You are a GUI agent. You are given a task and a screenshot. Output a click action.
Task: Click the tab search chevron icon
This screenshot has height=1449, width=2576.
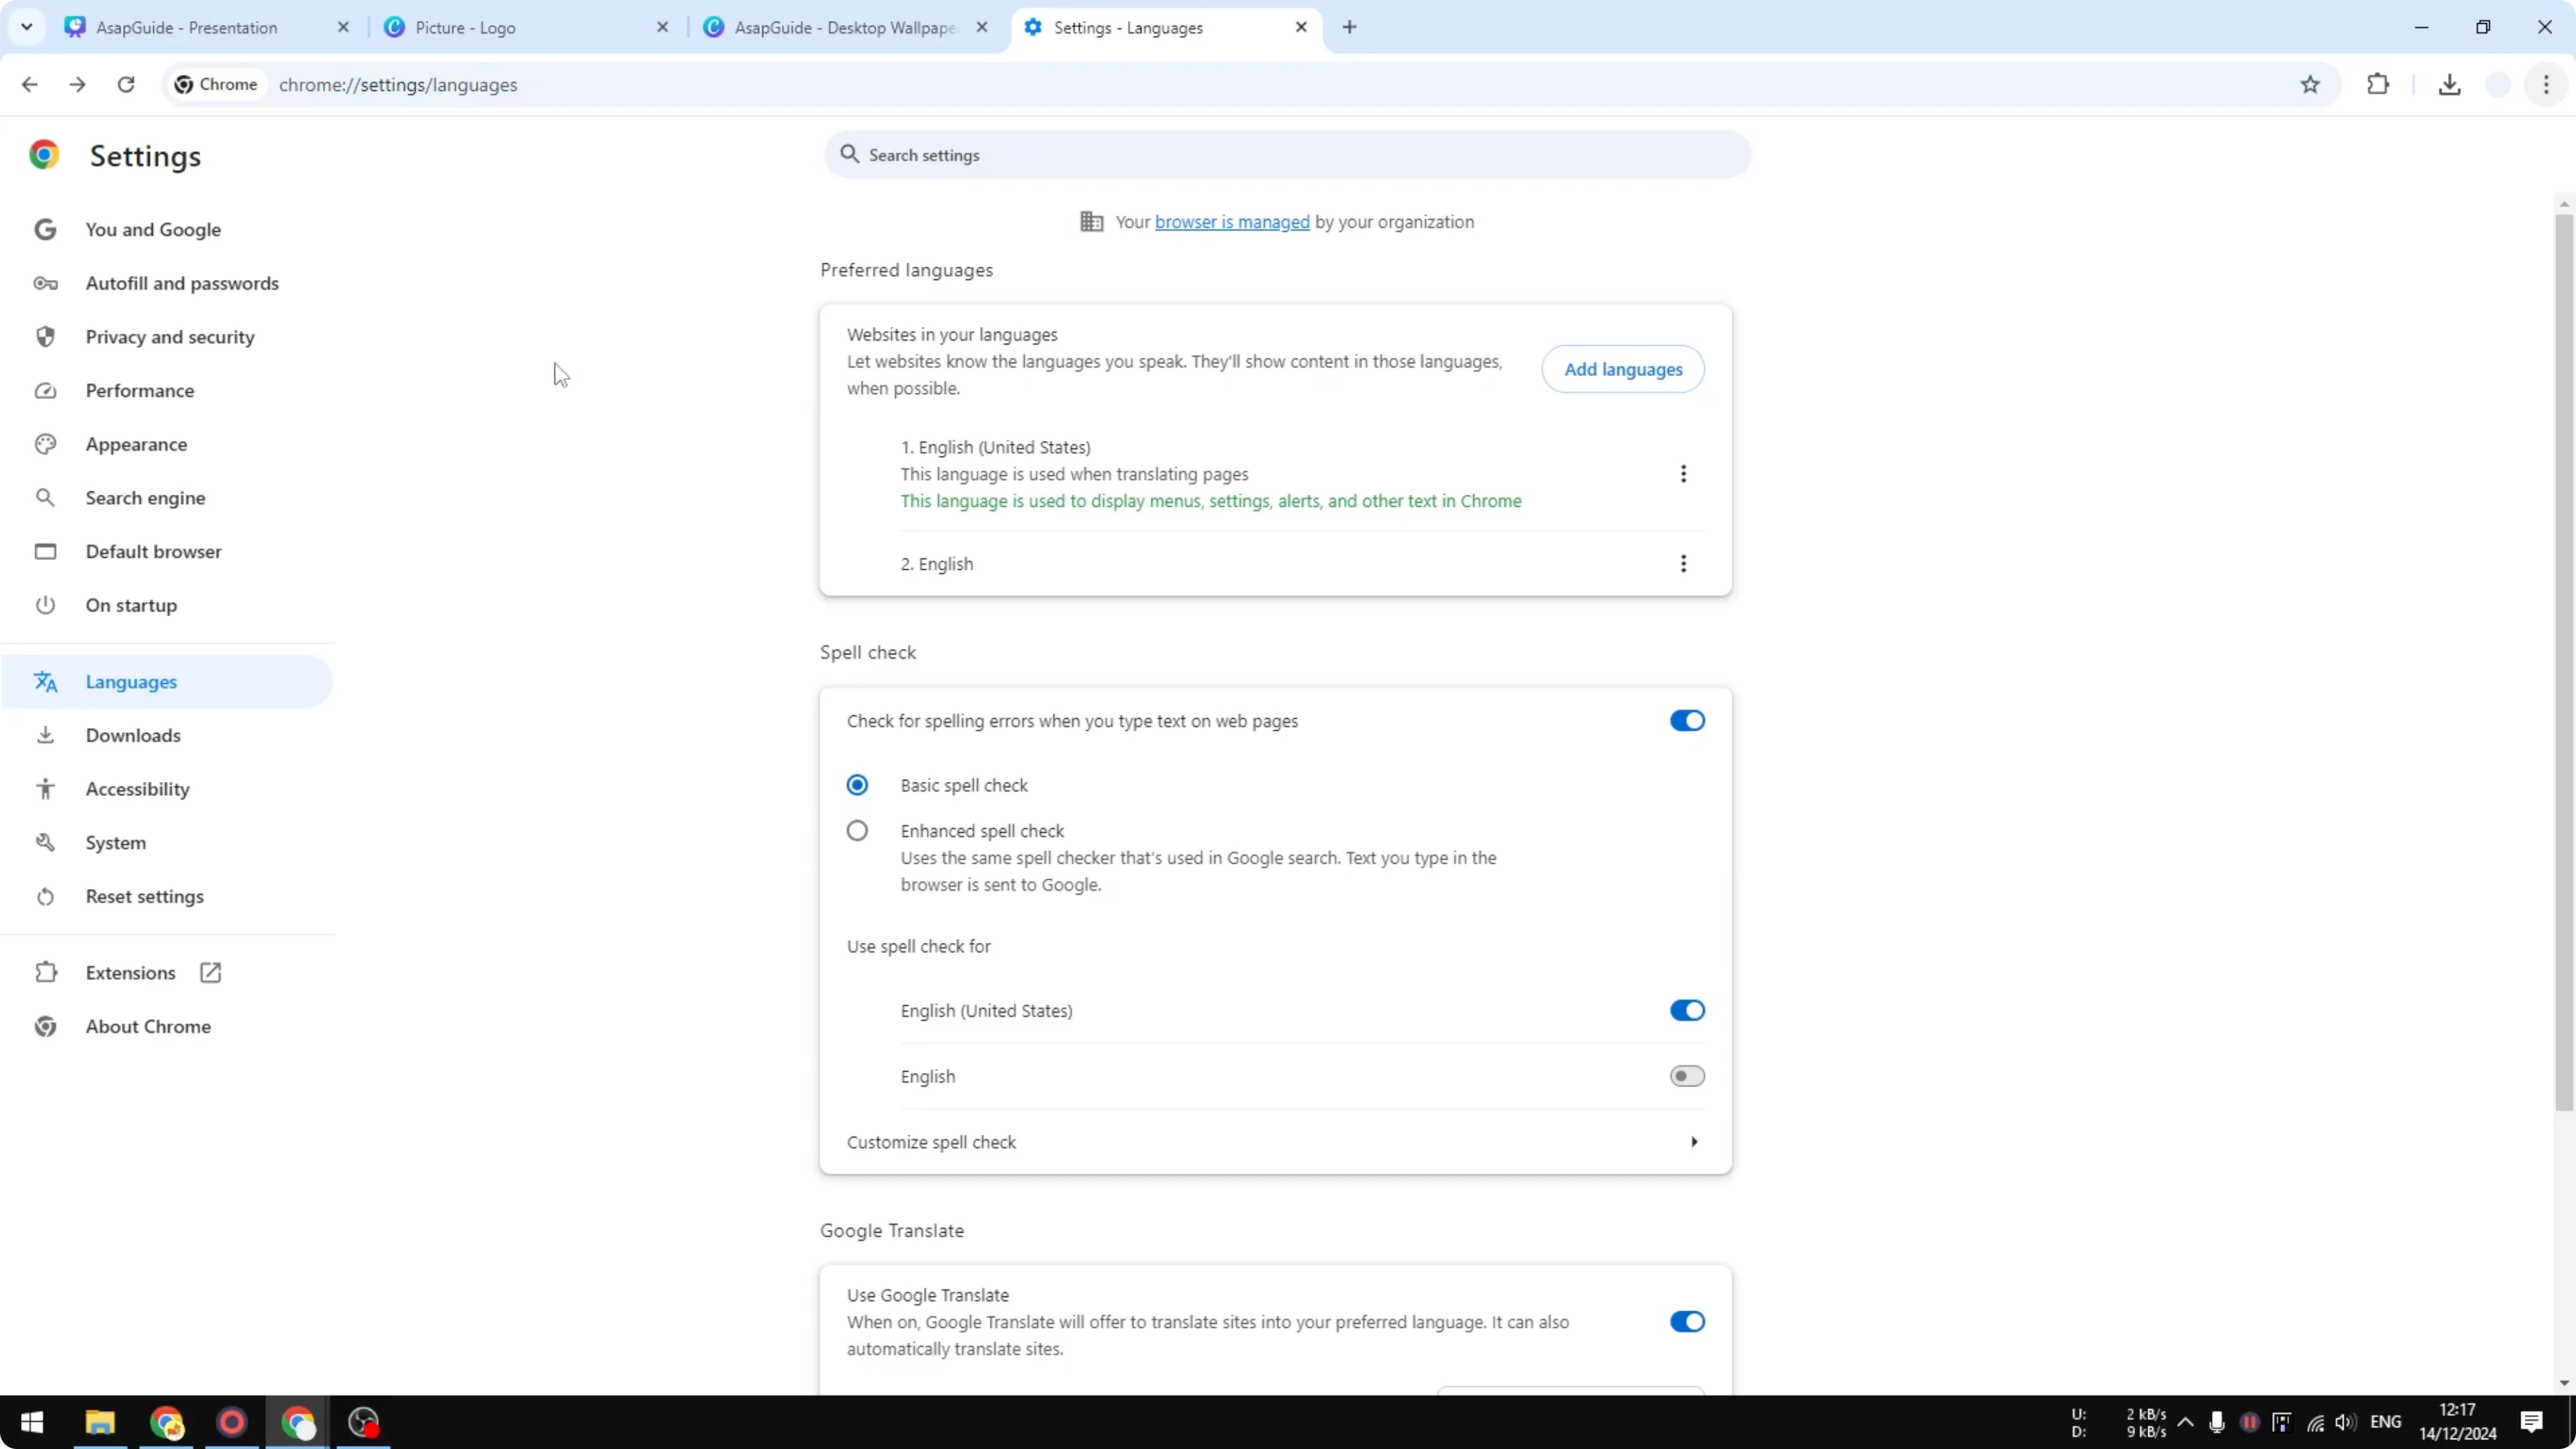coord(27,27)
